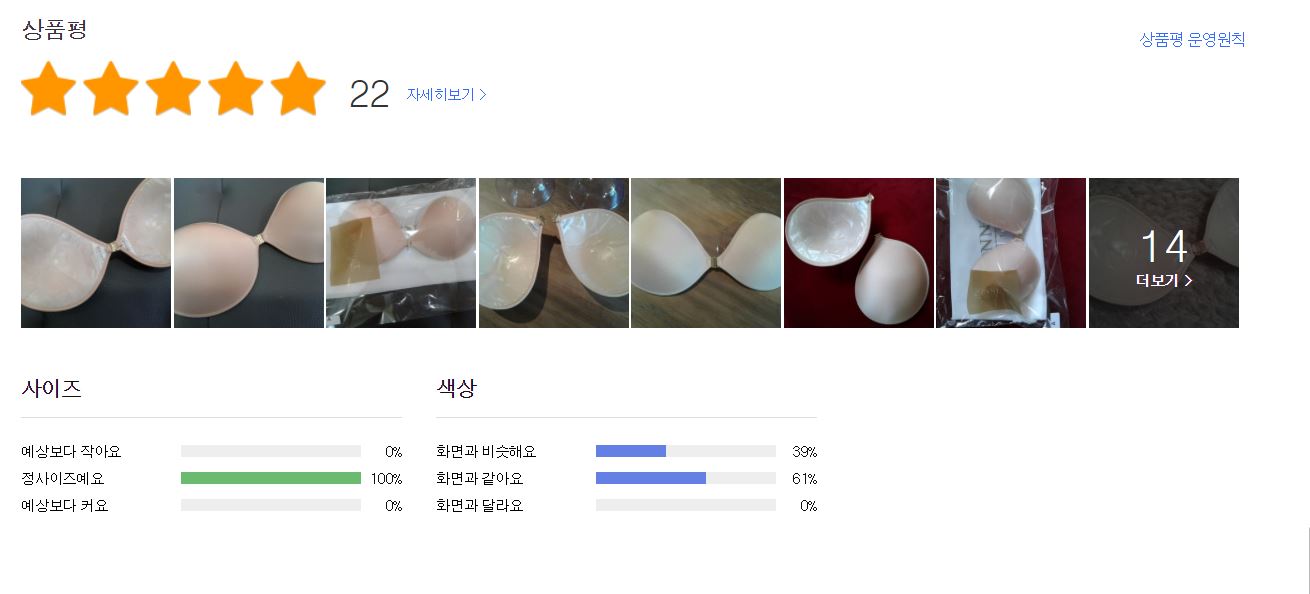
Task: Click the fifth orange rating star
Action: [298, 89]
